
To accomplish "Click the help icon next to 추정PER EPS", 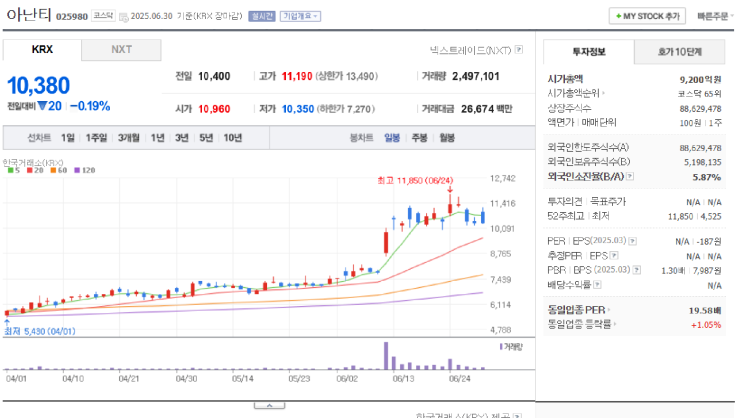I will pos(614,256).
